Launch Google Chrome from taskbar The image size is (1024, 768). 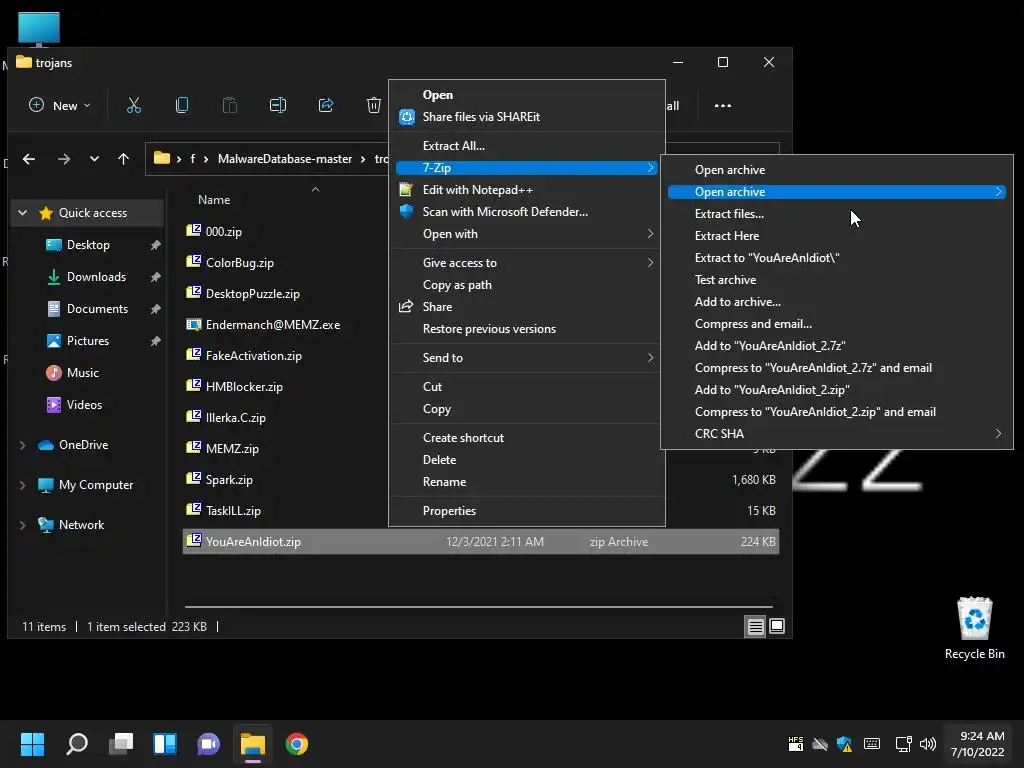click(296, 744)
